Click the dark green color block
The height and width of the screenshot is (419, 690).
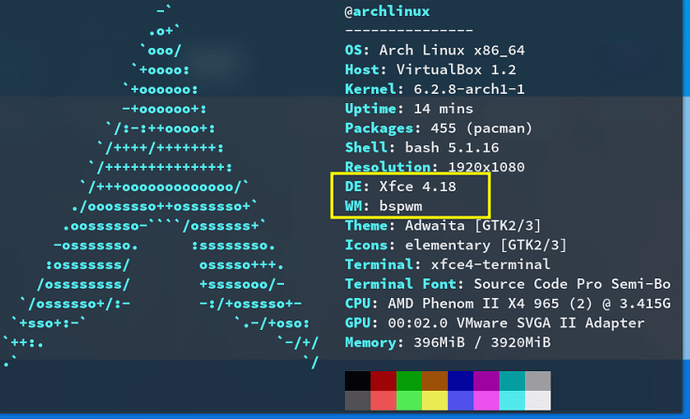409,381
